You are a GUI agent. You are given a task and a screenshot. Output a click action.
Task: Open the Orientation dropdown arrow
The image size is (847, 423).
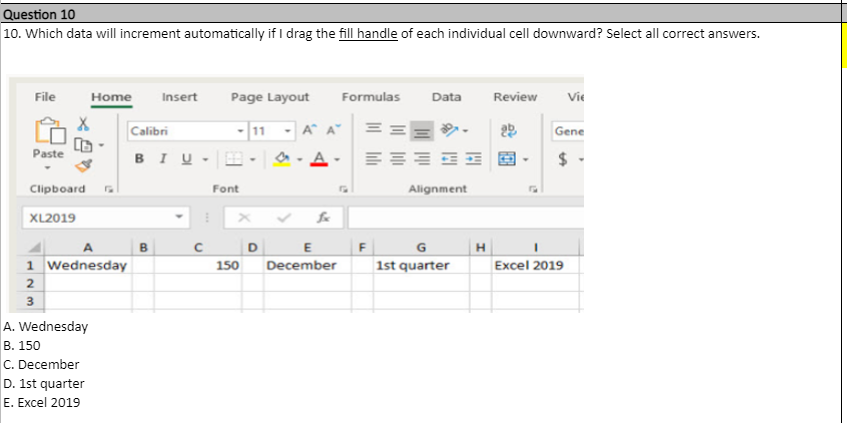click(x=465, y=131)
